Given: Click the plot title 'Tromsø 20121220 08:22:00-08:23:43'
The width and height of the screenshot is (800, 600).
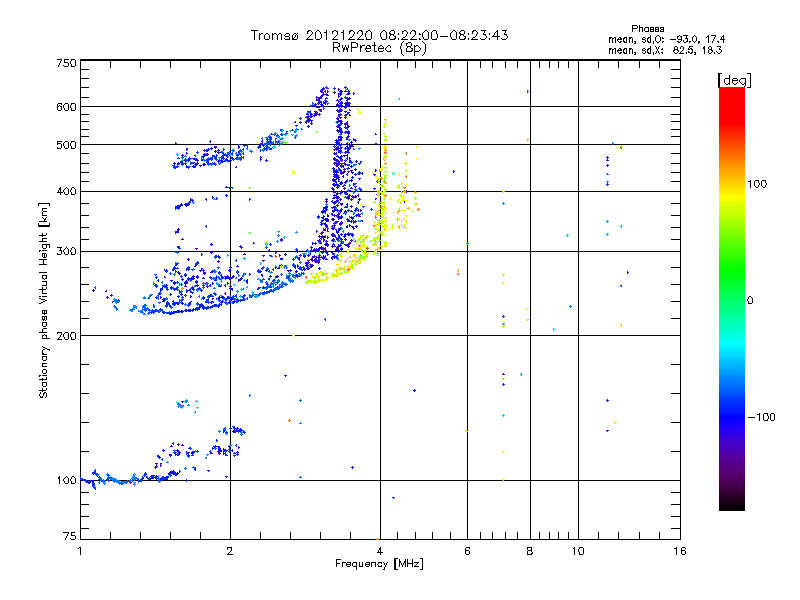Looking at the screenshot, I should click(x=379, y=35).
